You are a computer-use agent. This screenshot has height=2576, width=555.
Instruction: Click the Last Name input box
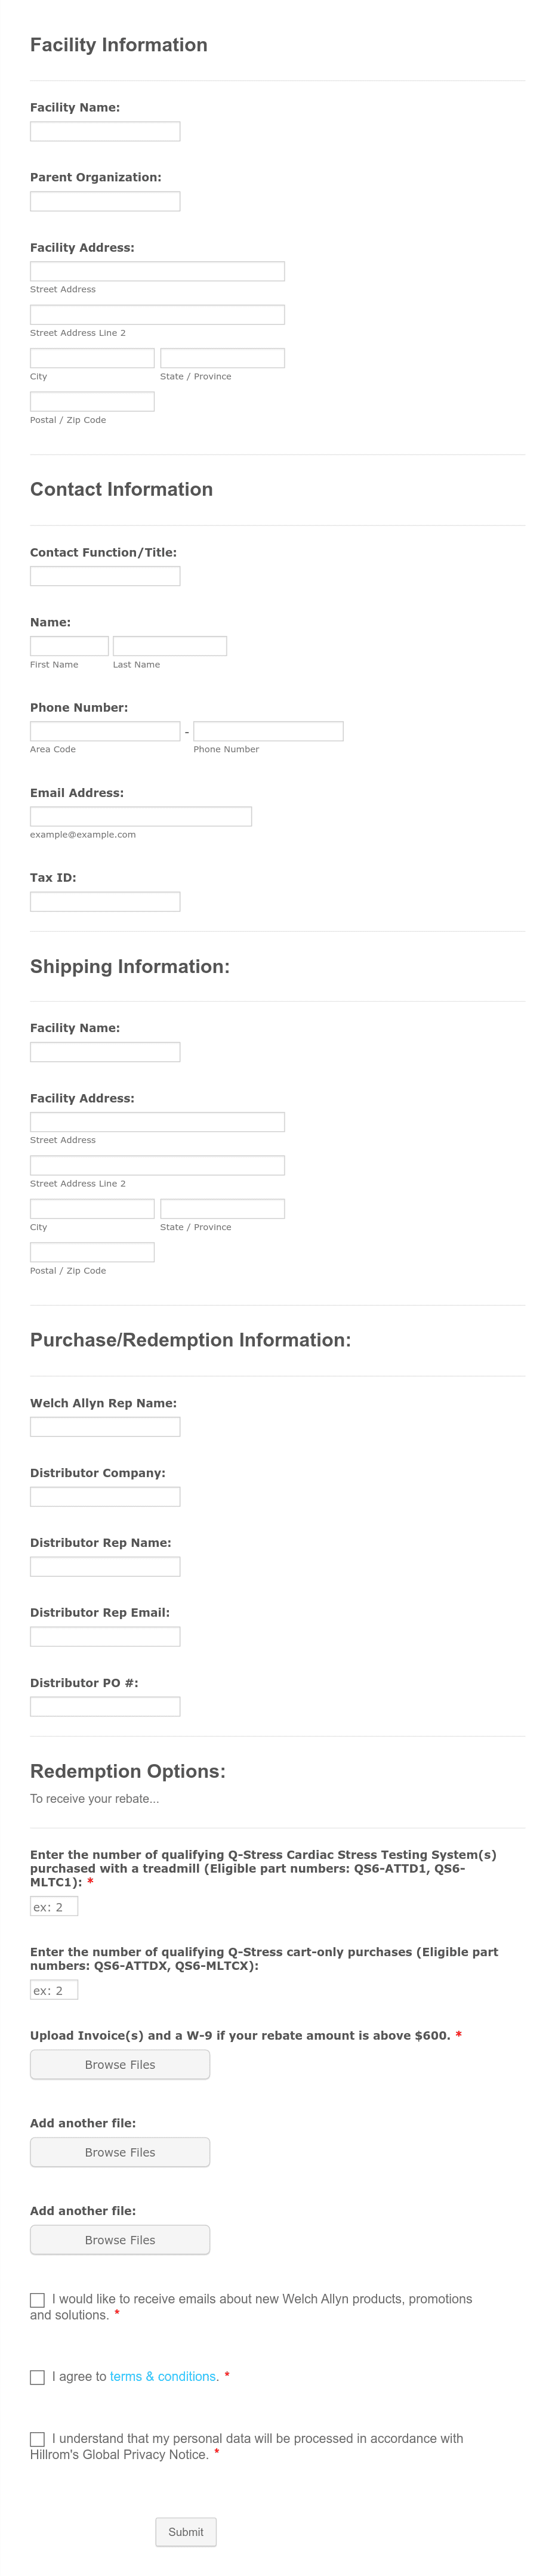(170, 646)
